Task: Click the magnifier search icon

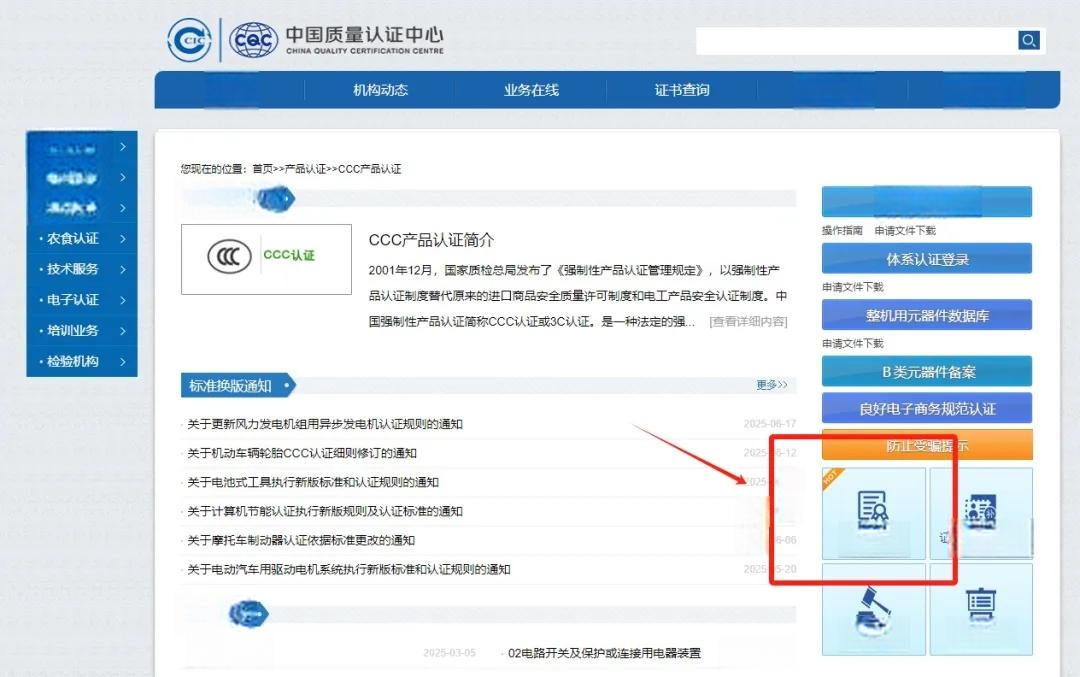Action: click(1029, 40)
